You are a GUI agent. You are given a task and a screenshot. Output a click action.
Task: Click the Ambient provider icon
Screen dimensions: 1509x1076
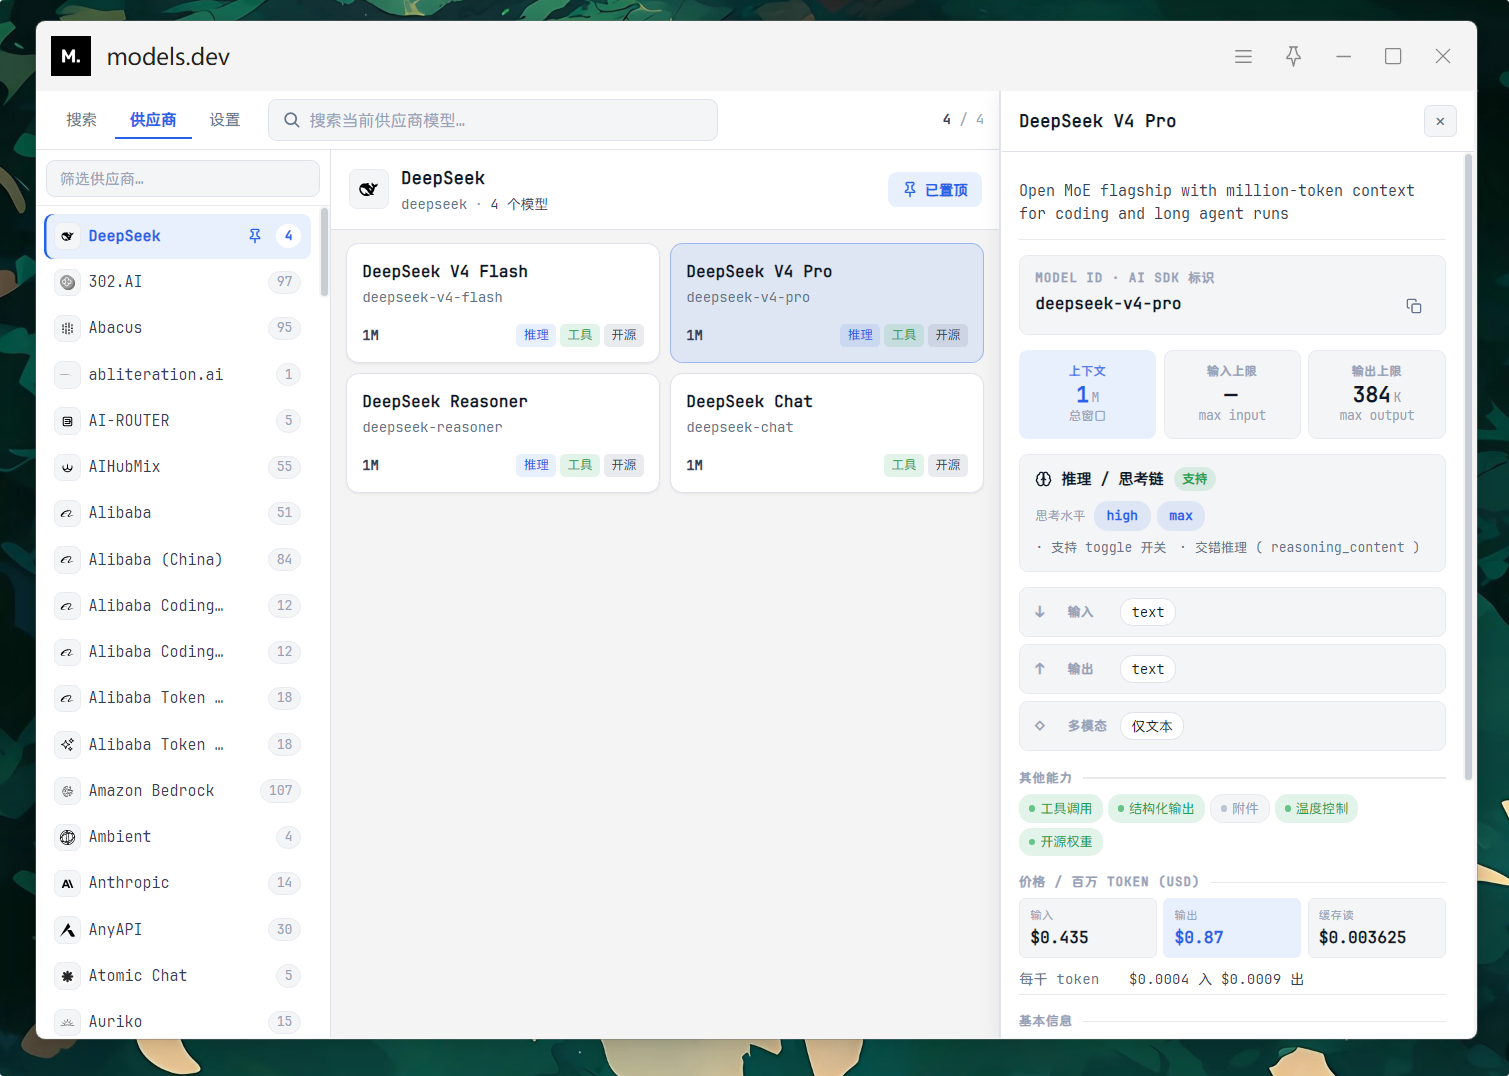pyautogui.click(x=67, y=837)
